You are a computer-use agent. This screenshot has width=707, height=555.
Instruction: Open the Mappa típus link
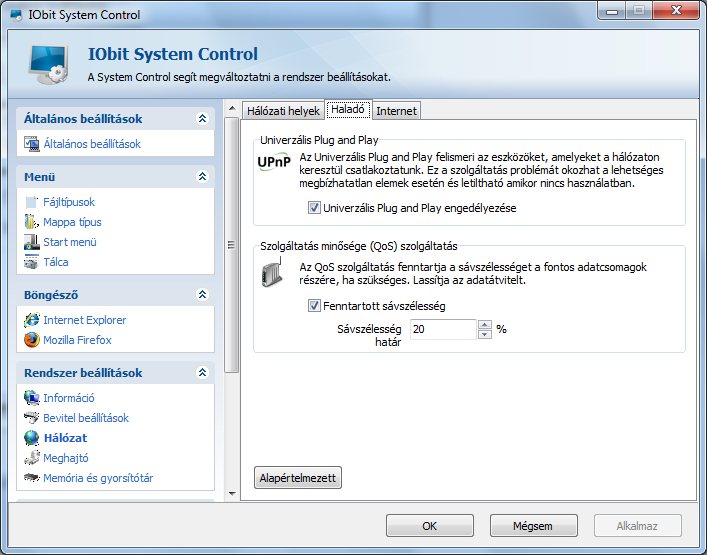click(72, 222)
